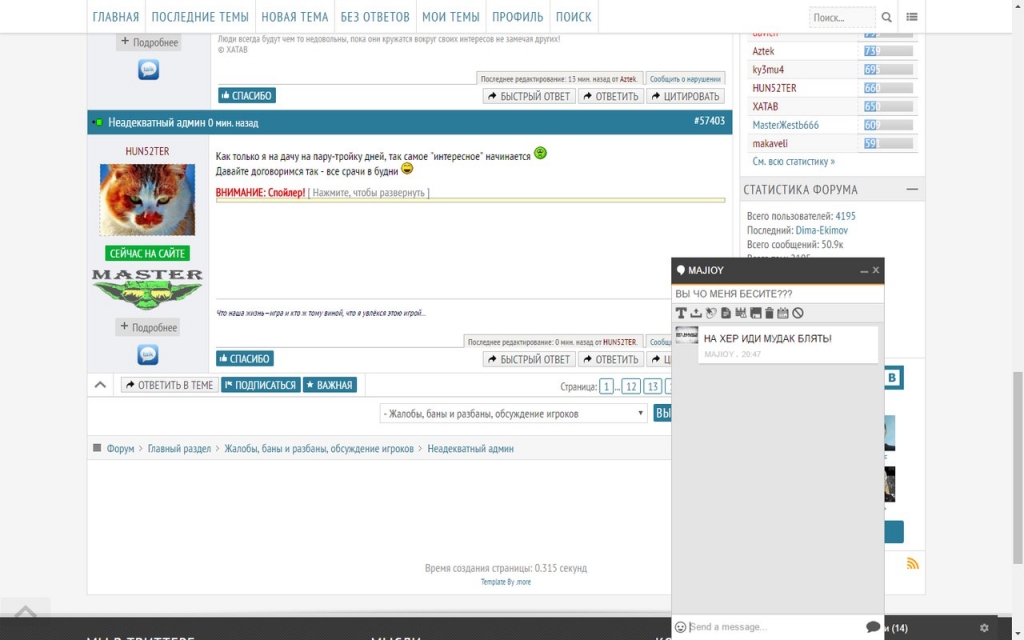This screenshot has height=640, width=1024.
Task: Open chat settings gear icon
Action: [x=984, y=628]
